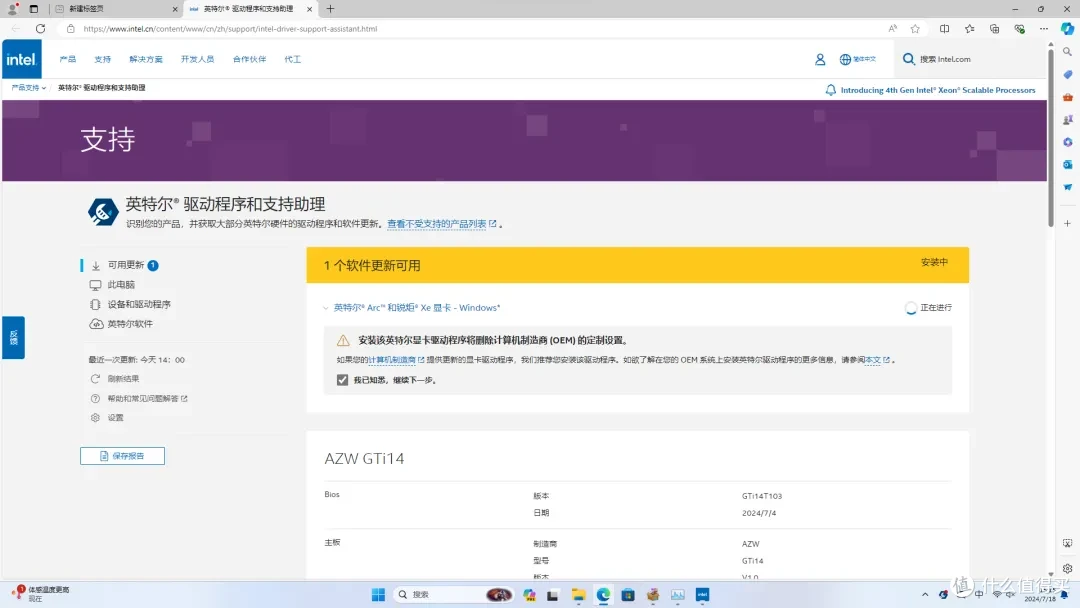Click the Driver & Support Assistant logo icon
Viewport: 1080px width, 608px height.
pos(103,211)
